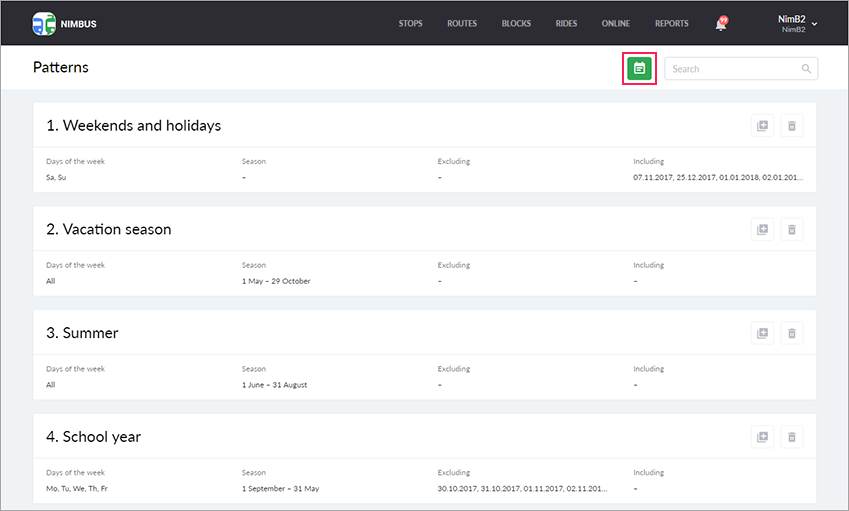This screenshot has width=849, height=511.
Task: Copy the Weekends and holidays pattern
Action: tap(762, 126)
